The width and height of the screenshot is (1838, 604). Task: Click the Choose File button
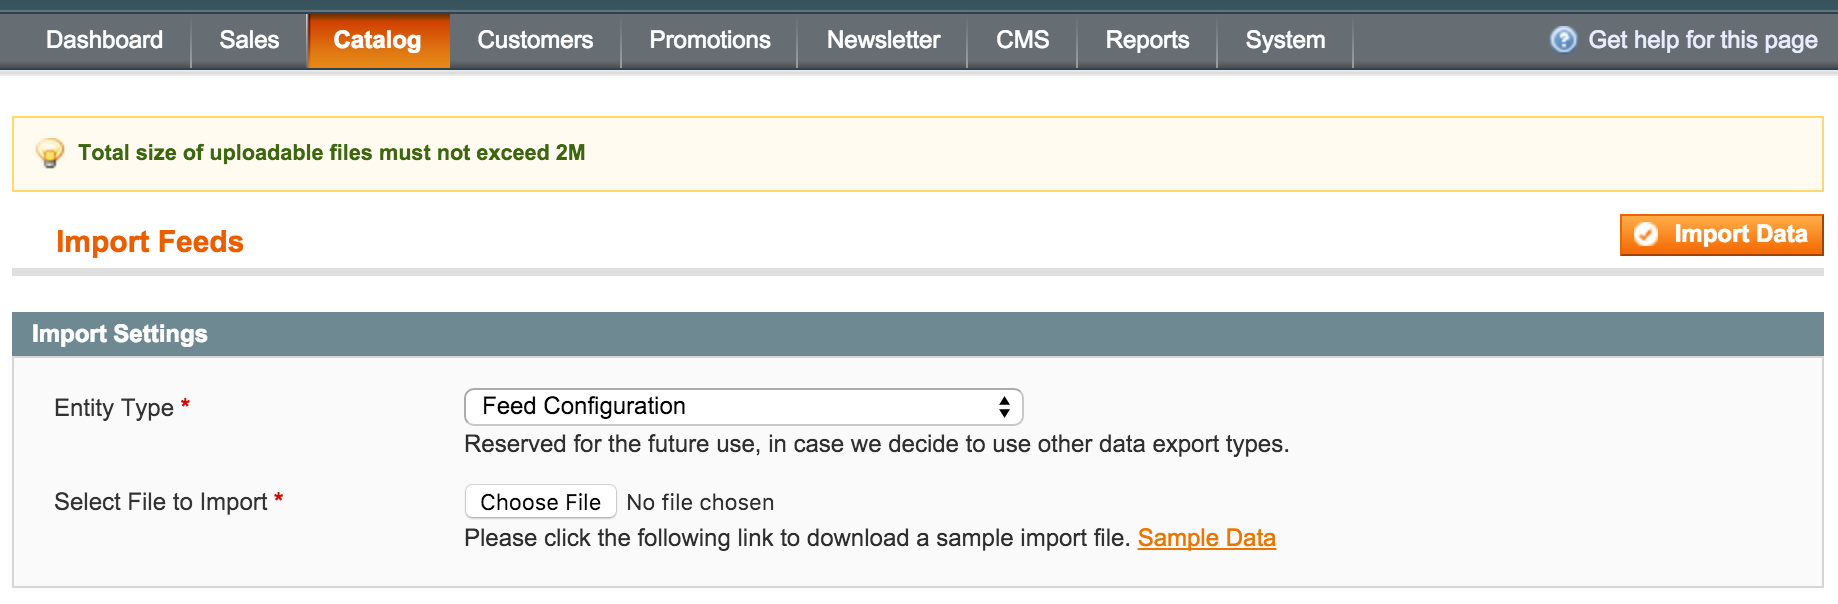(540, 502)
